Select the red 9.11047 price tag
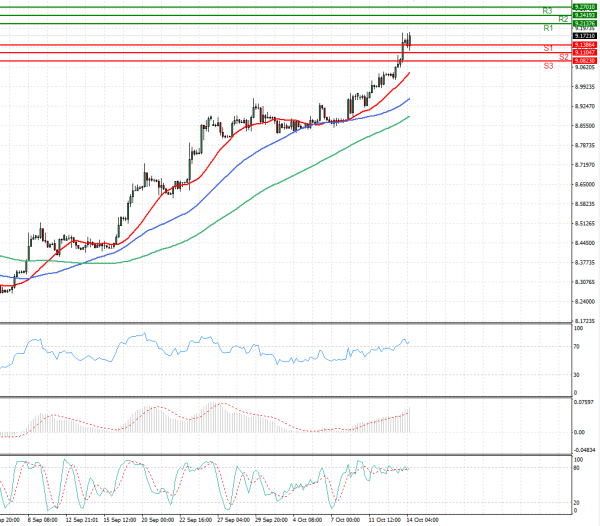The image size is (600, 526). click(x=585, y=52)
